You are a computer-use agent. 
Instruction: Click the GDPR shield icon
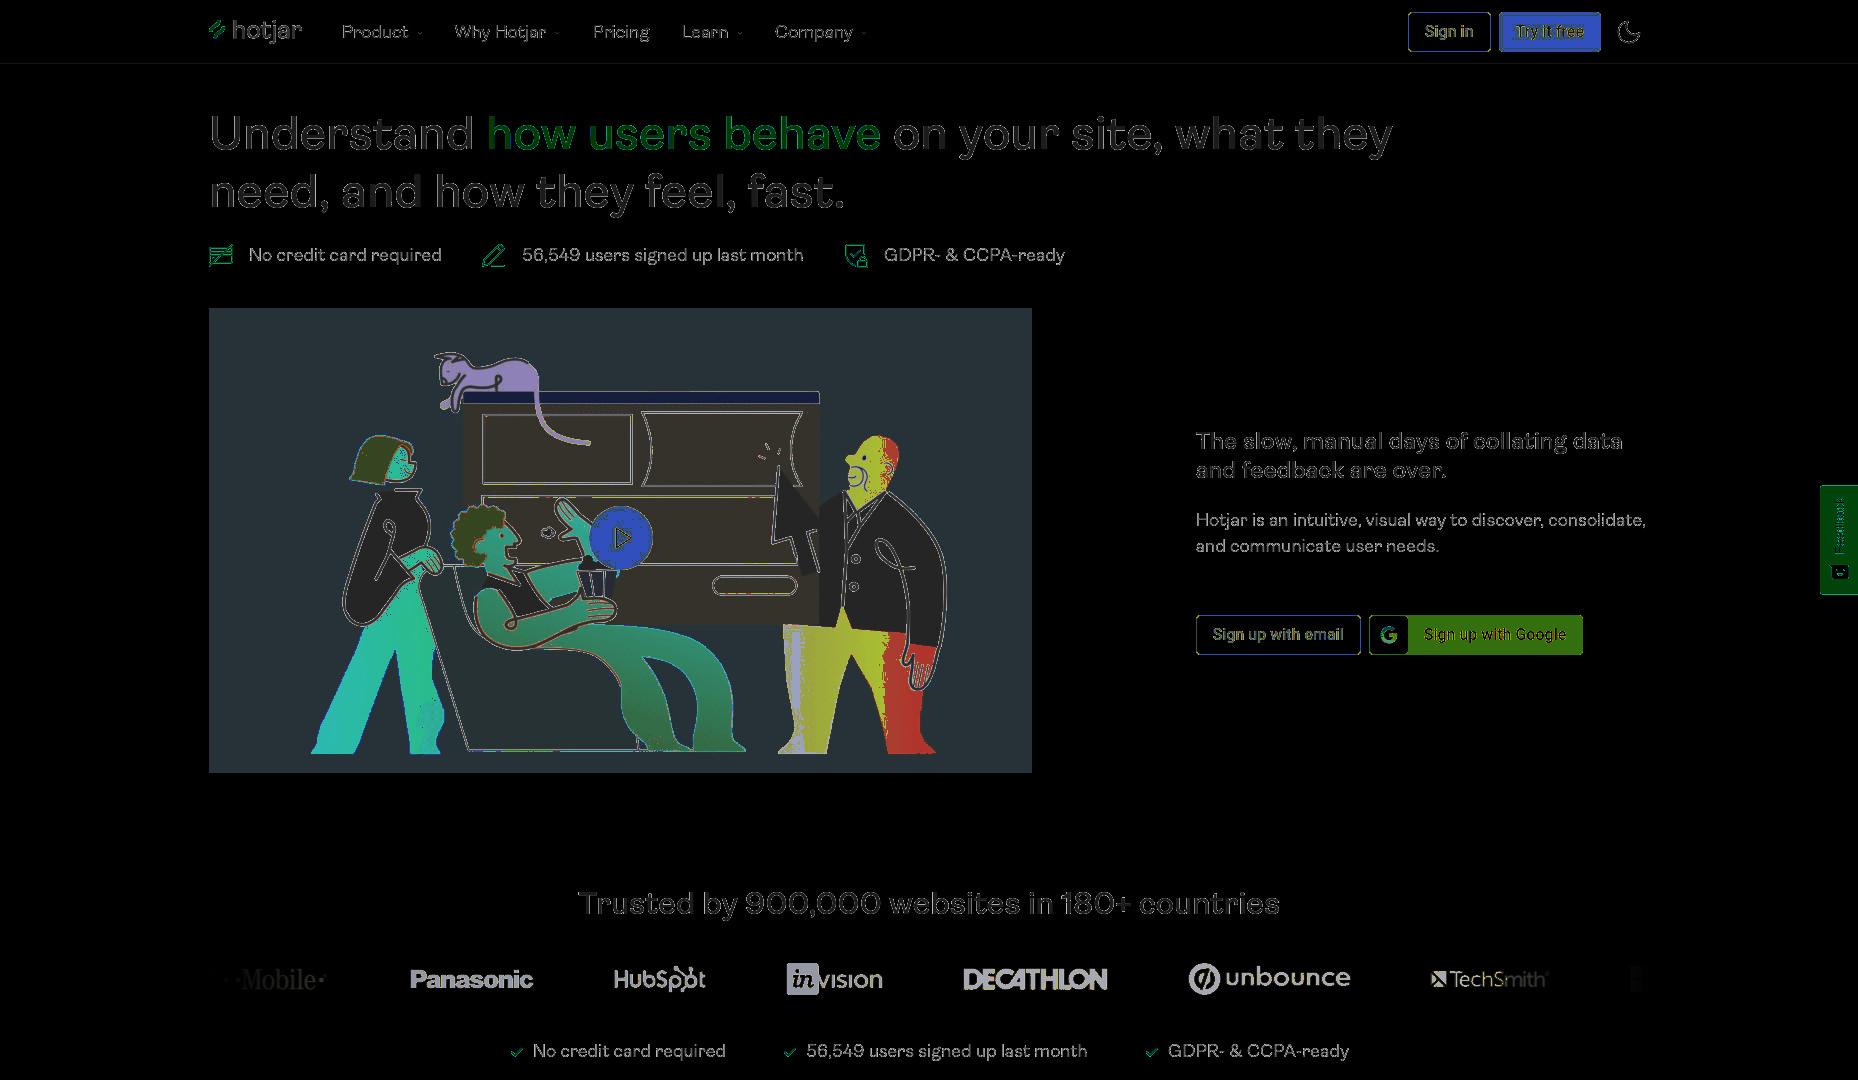pyautogui.click(x=856, y=256)
